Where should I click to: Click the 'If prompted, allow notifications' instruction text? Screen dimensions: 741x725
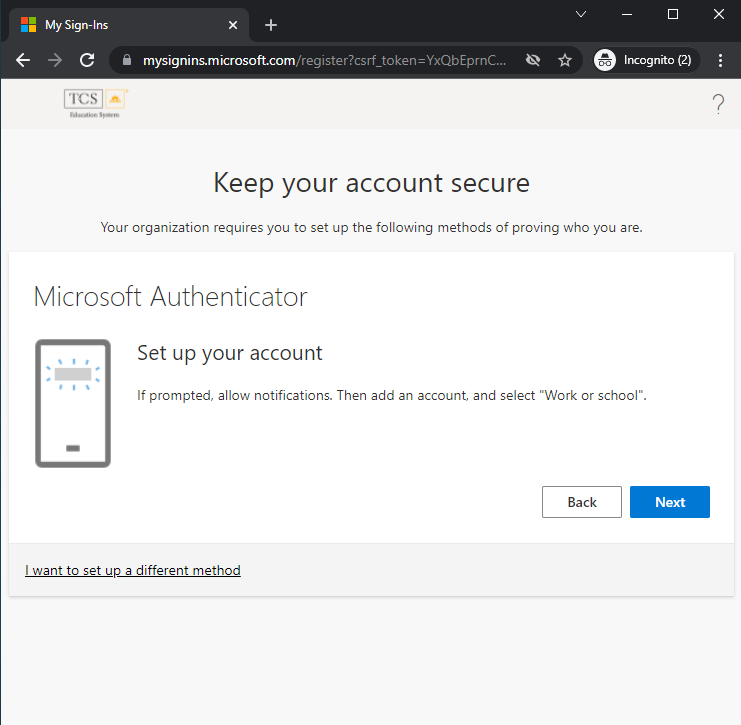pyautogui.click(x=391, y=395)
